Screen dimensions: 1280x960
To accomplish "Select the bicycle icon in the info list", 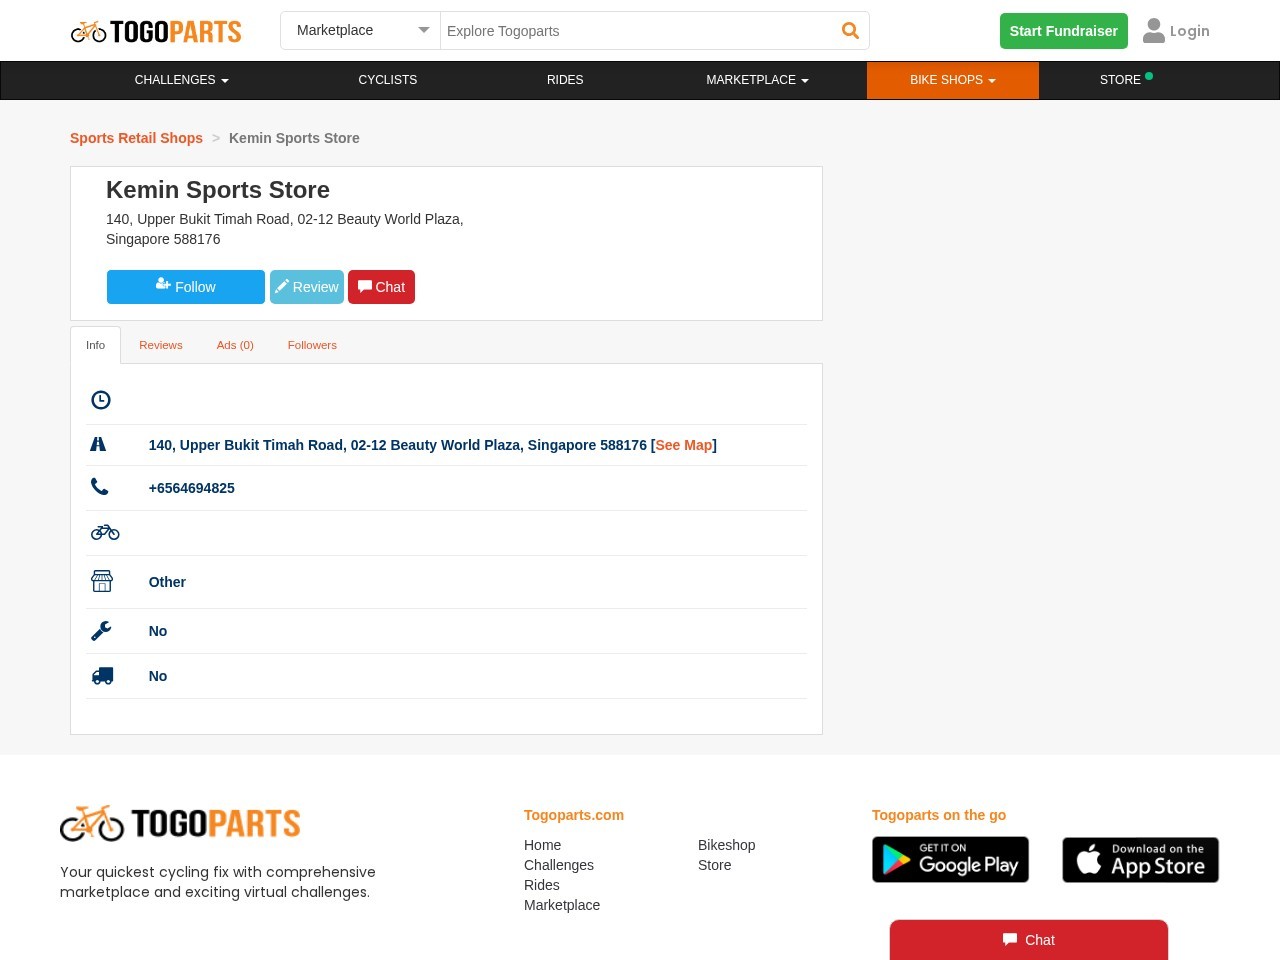I will 104,532.
